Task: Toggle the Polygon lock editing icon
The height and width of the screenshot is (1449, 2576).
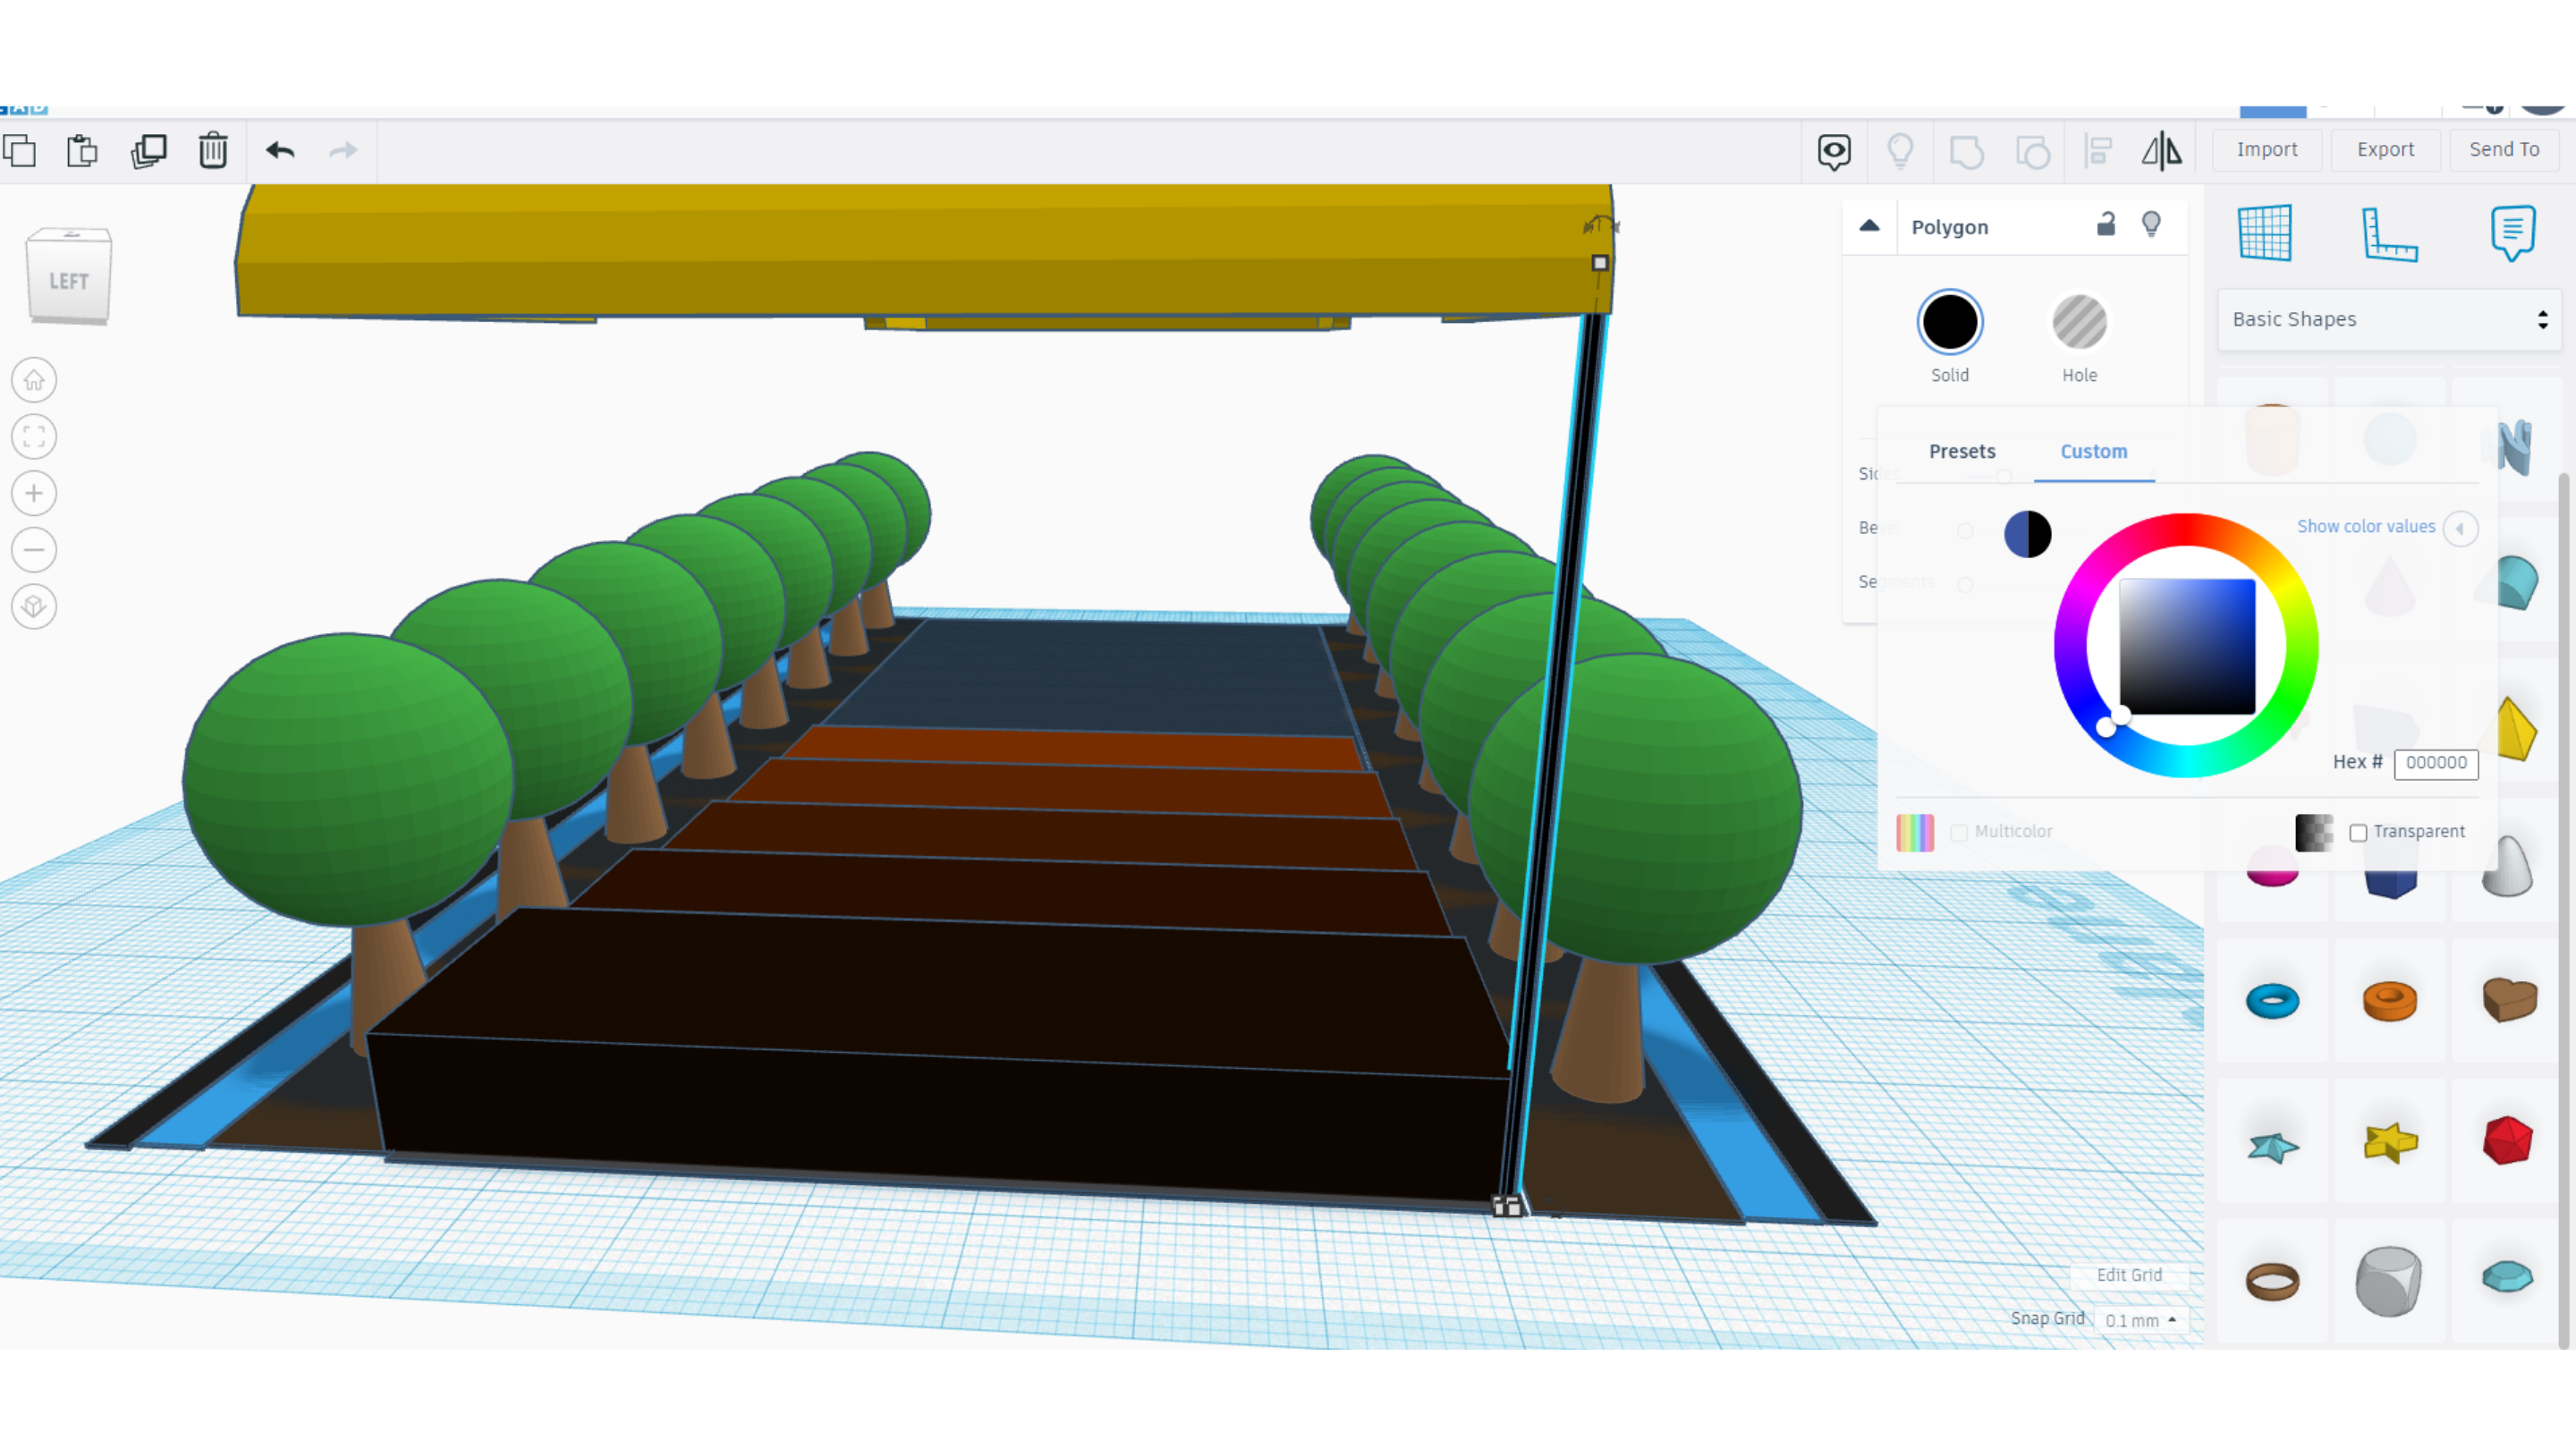Action: coord(2105,225)
